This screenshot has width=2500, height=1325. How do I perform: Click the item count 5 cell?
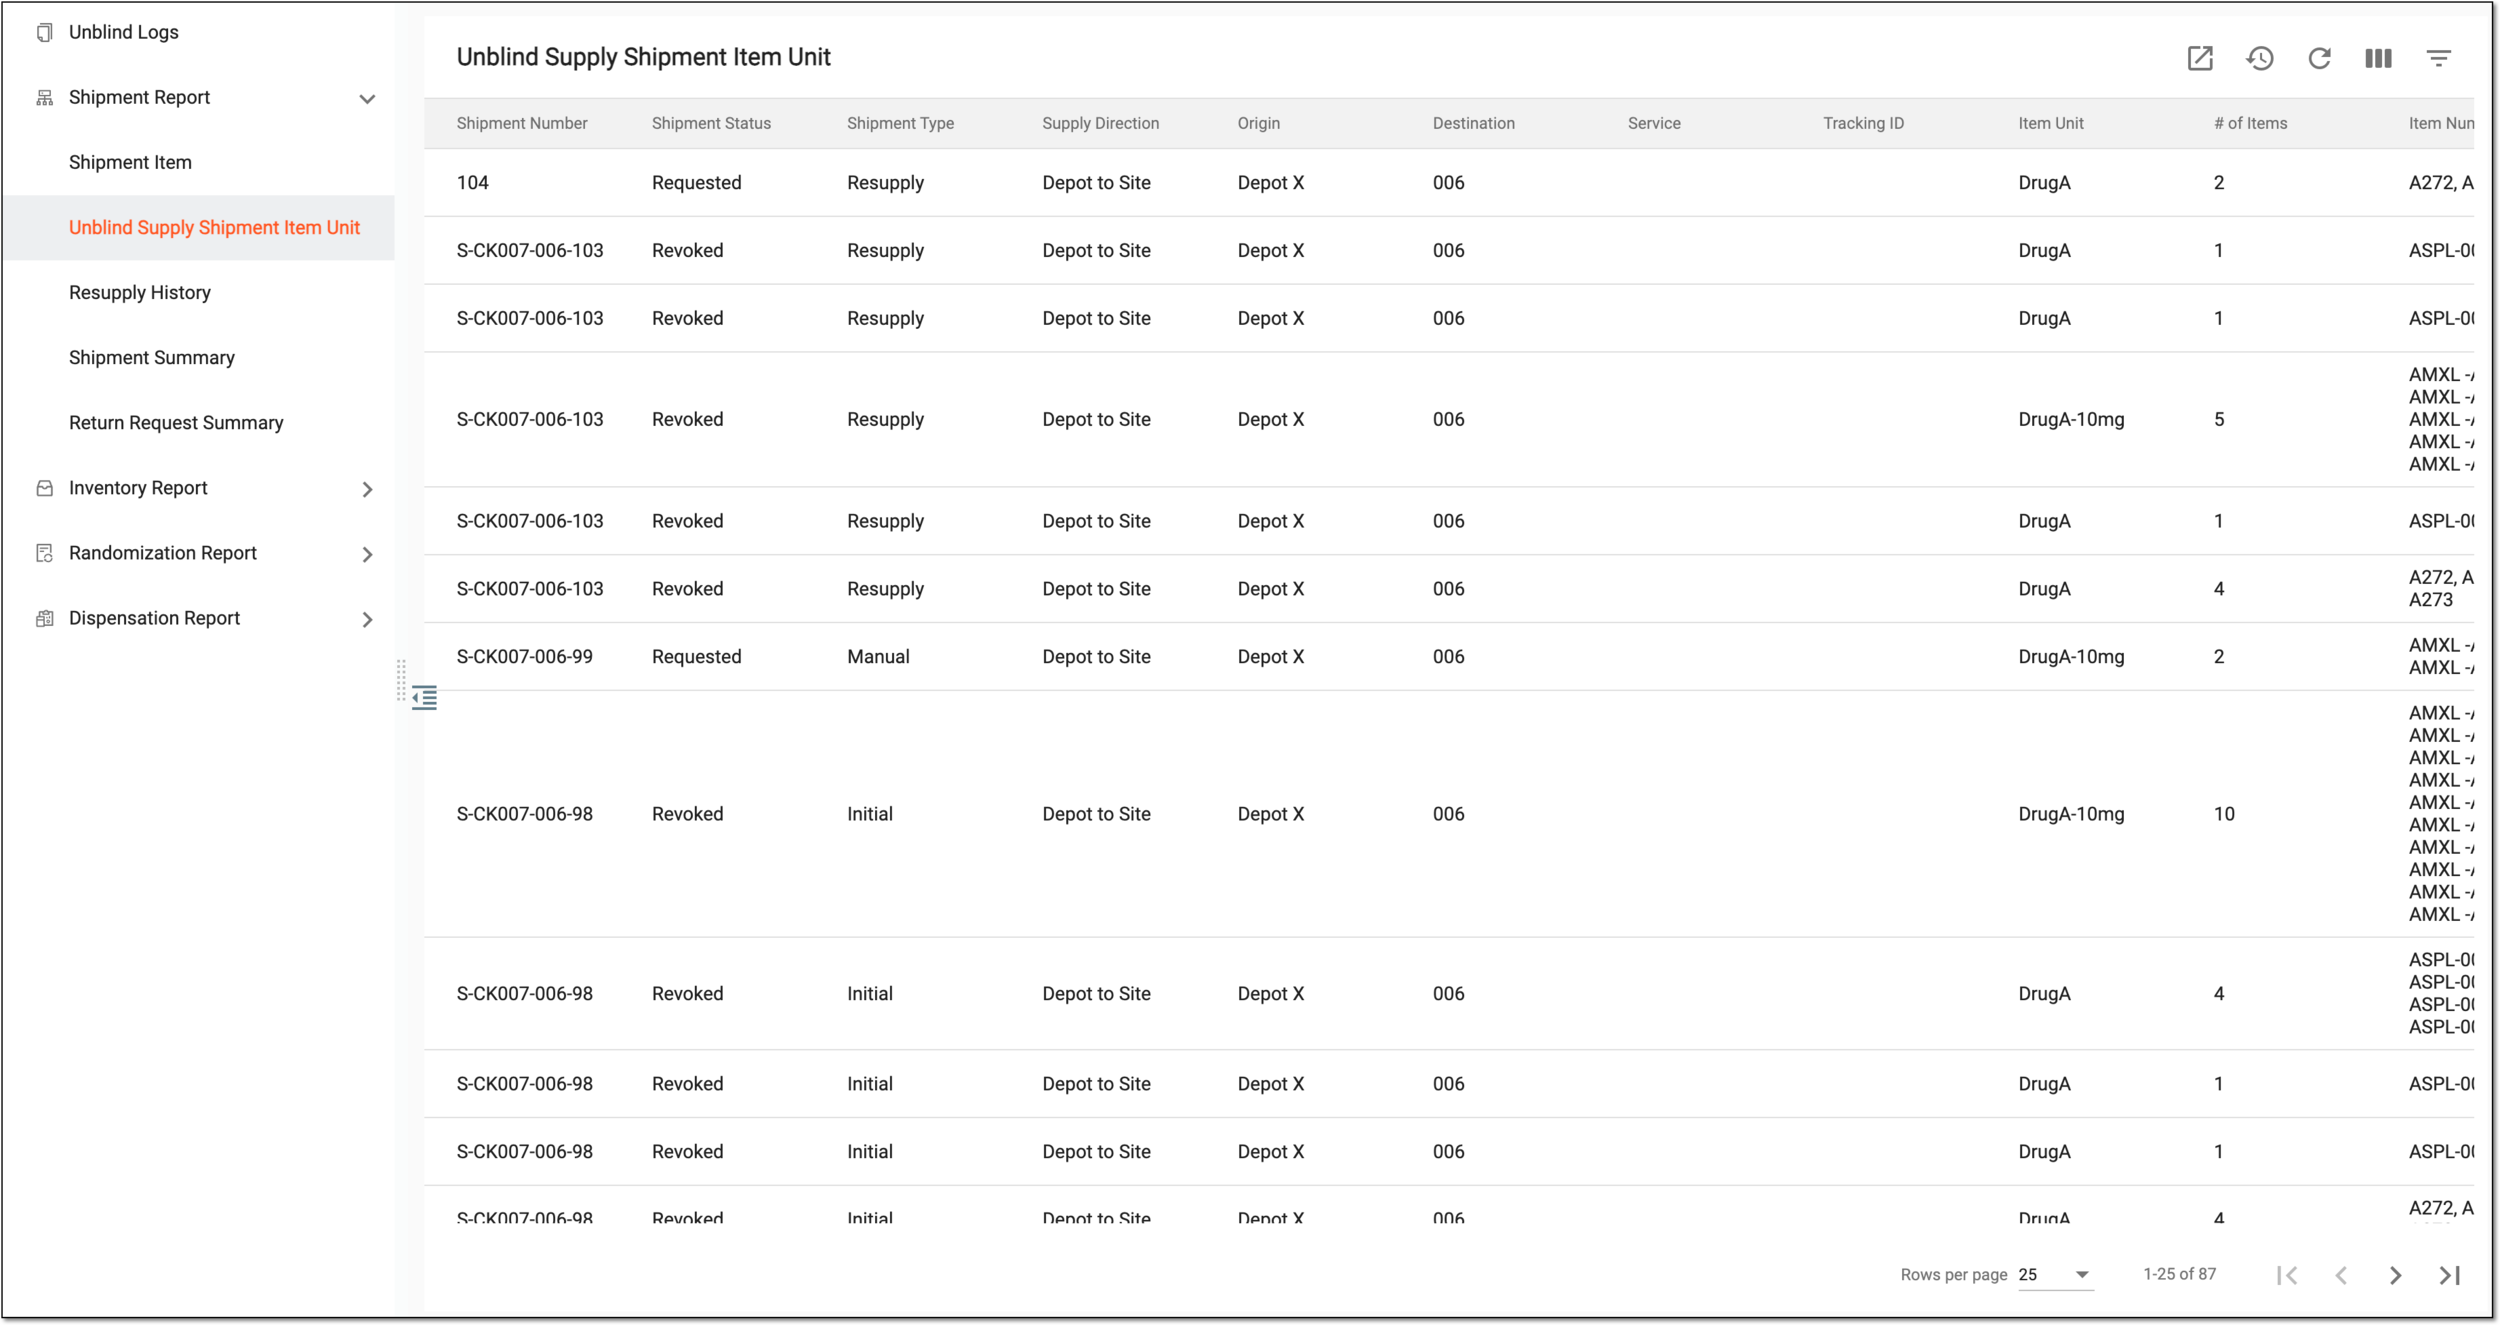pos(2218,420)
